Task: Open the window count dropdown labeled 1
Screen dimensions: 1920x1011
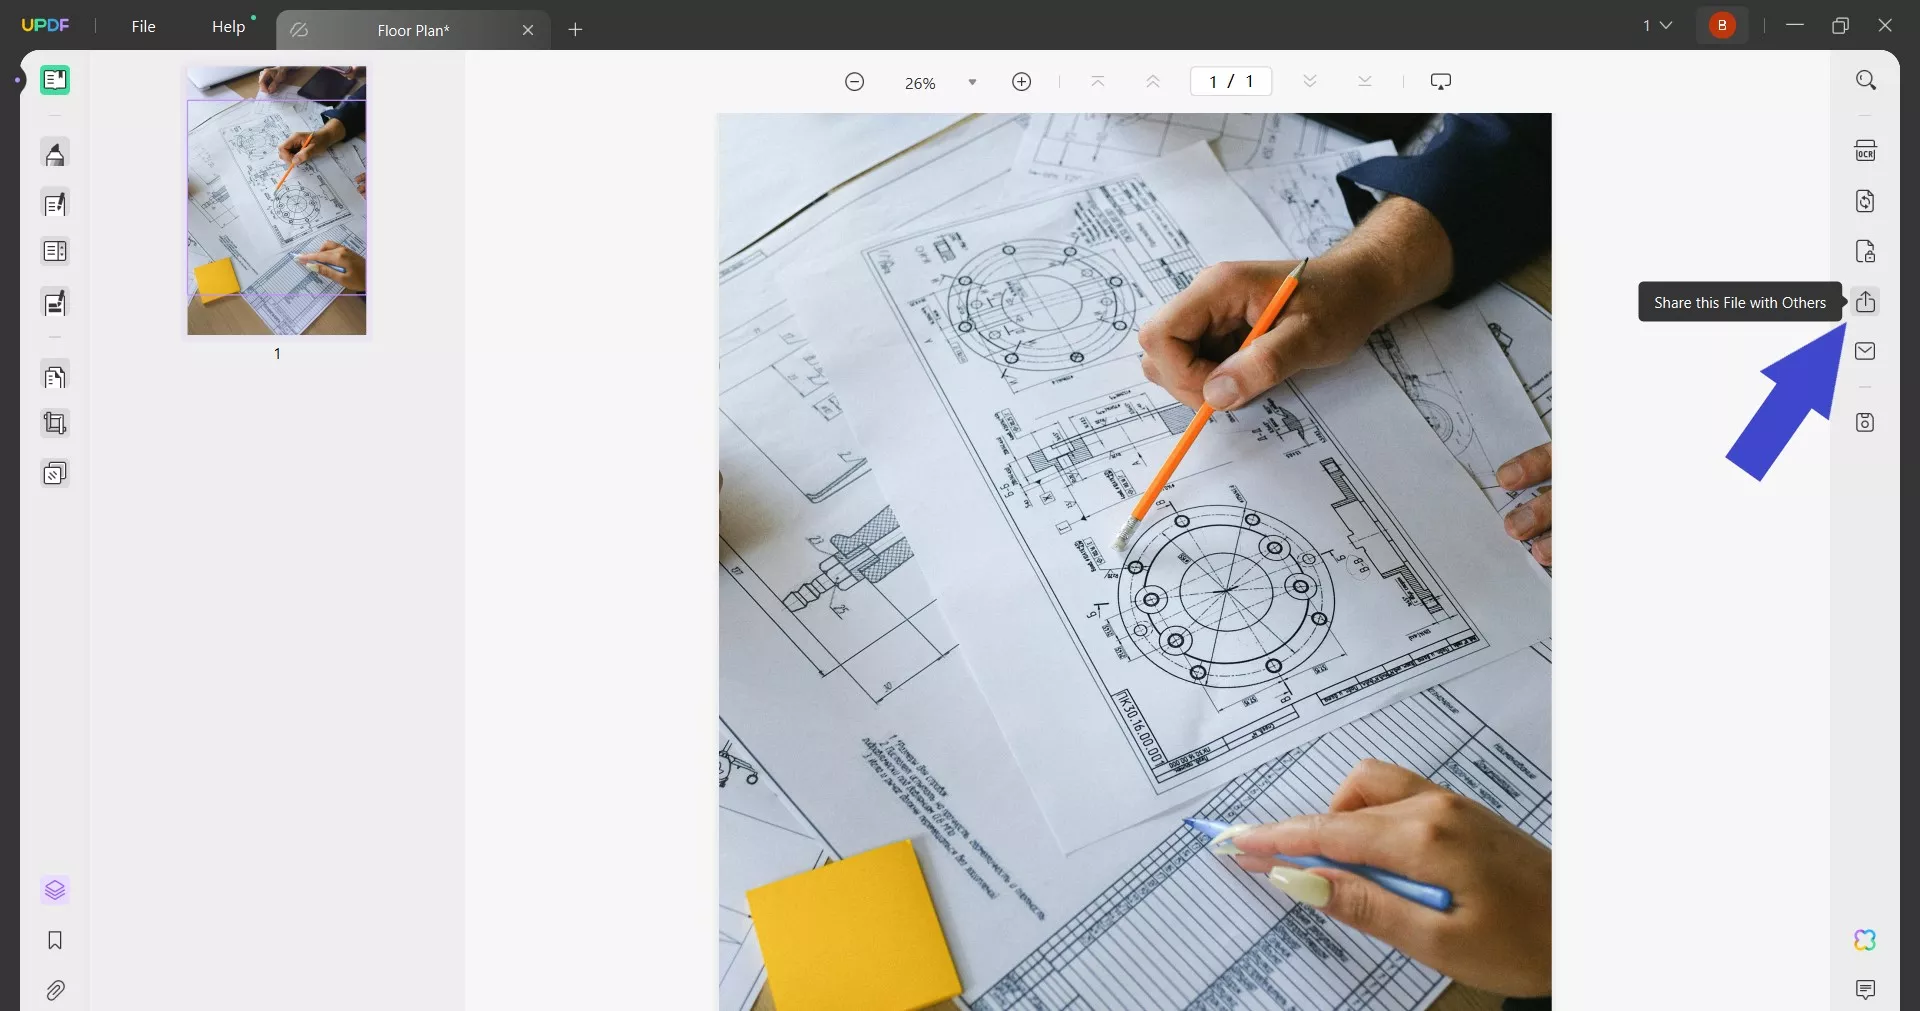Action: 1657,25
